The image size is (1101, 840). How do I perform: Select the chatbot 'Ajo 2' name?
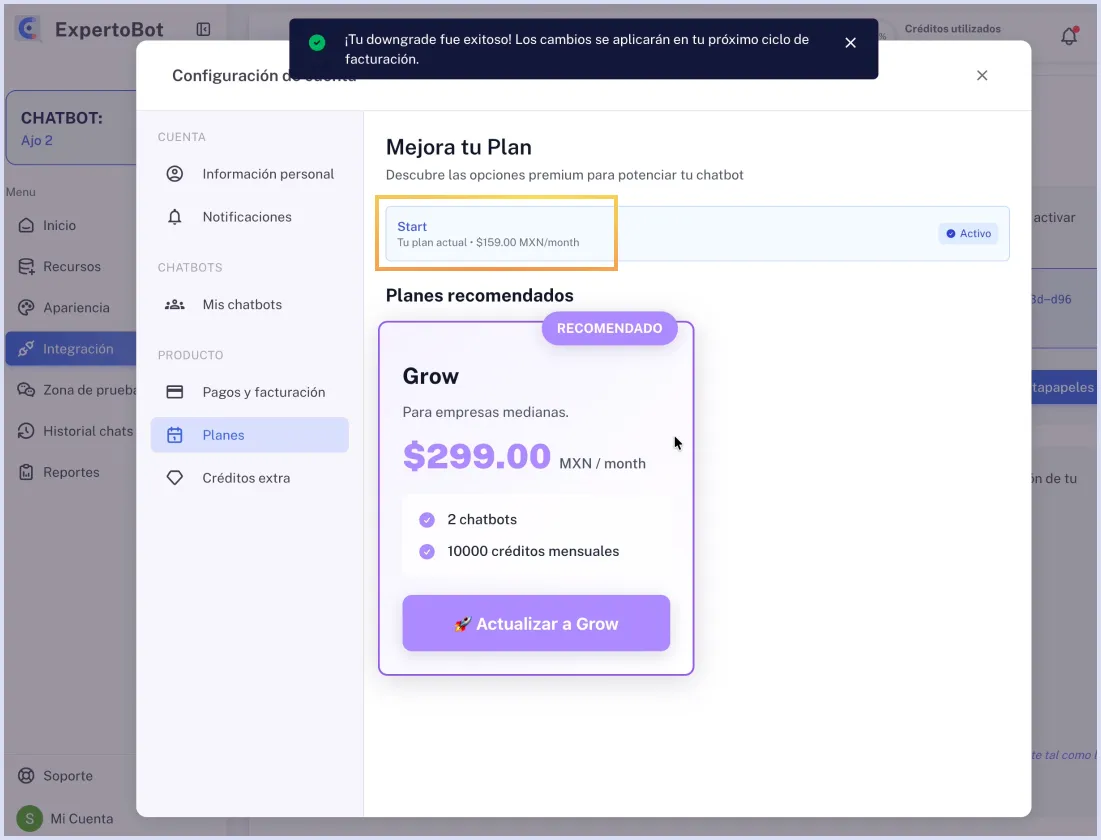click(37, 140)
